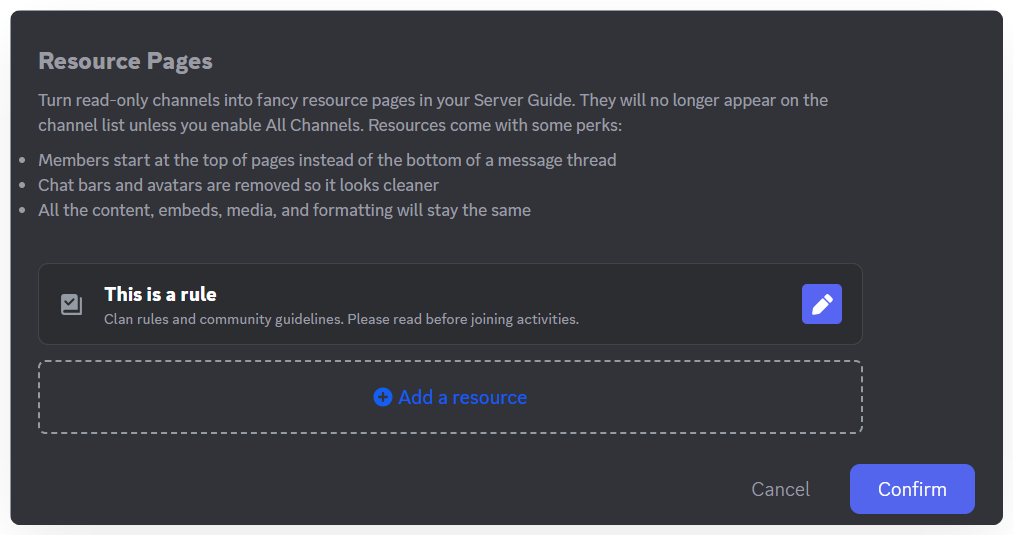
Task: Click the "Add a resource" link text
Action: [462, 397]
